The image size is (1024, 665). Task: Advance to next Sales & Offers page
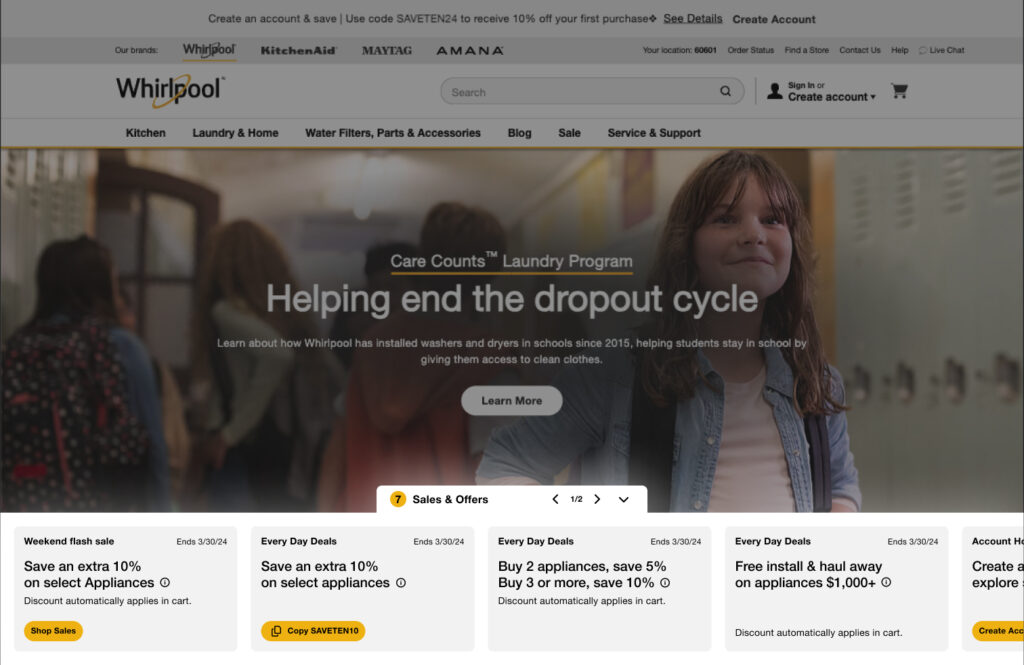pos(597,499)
